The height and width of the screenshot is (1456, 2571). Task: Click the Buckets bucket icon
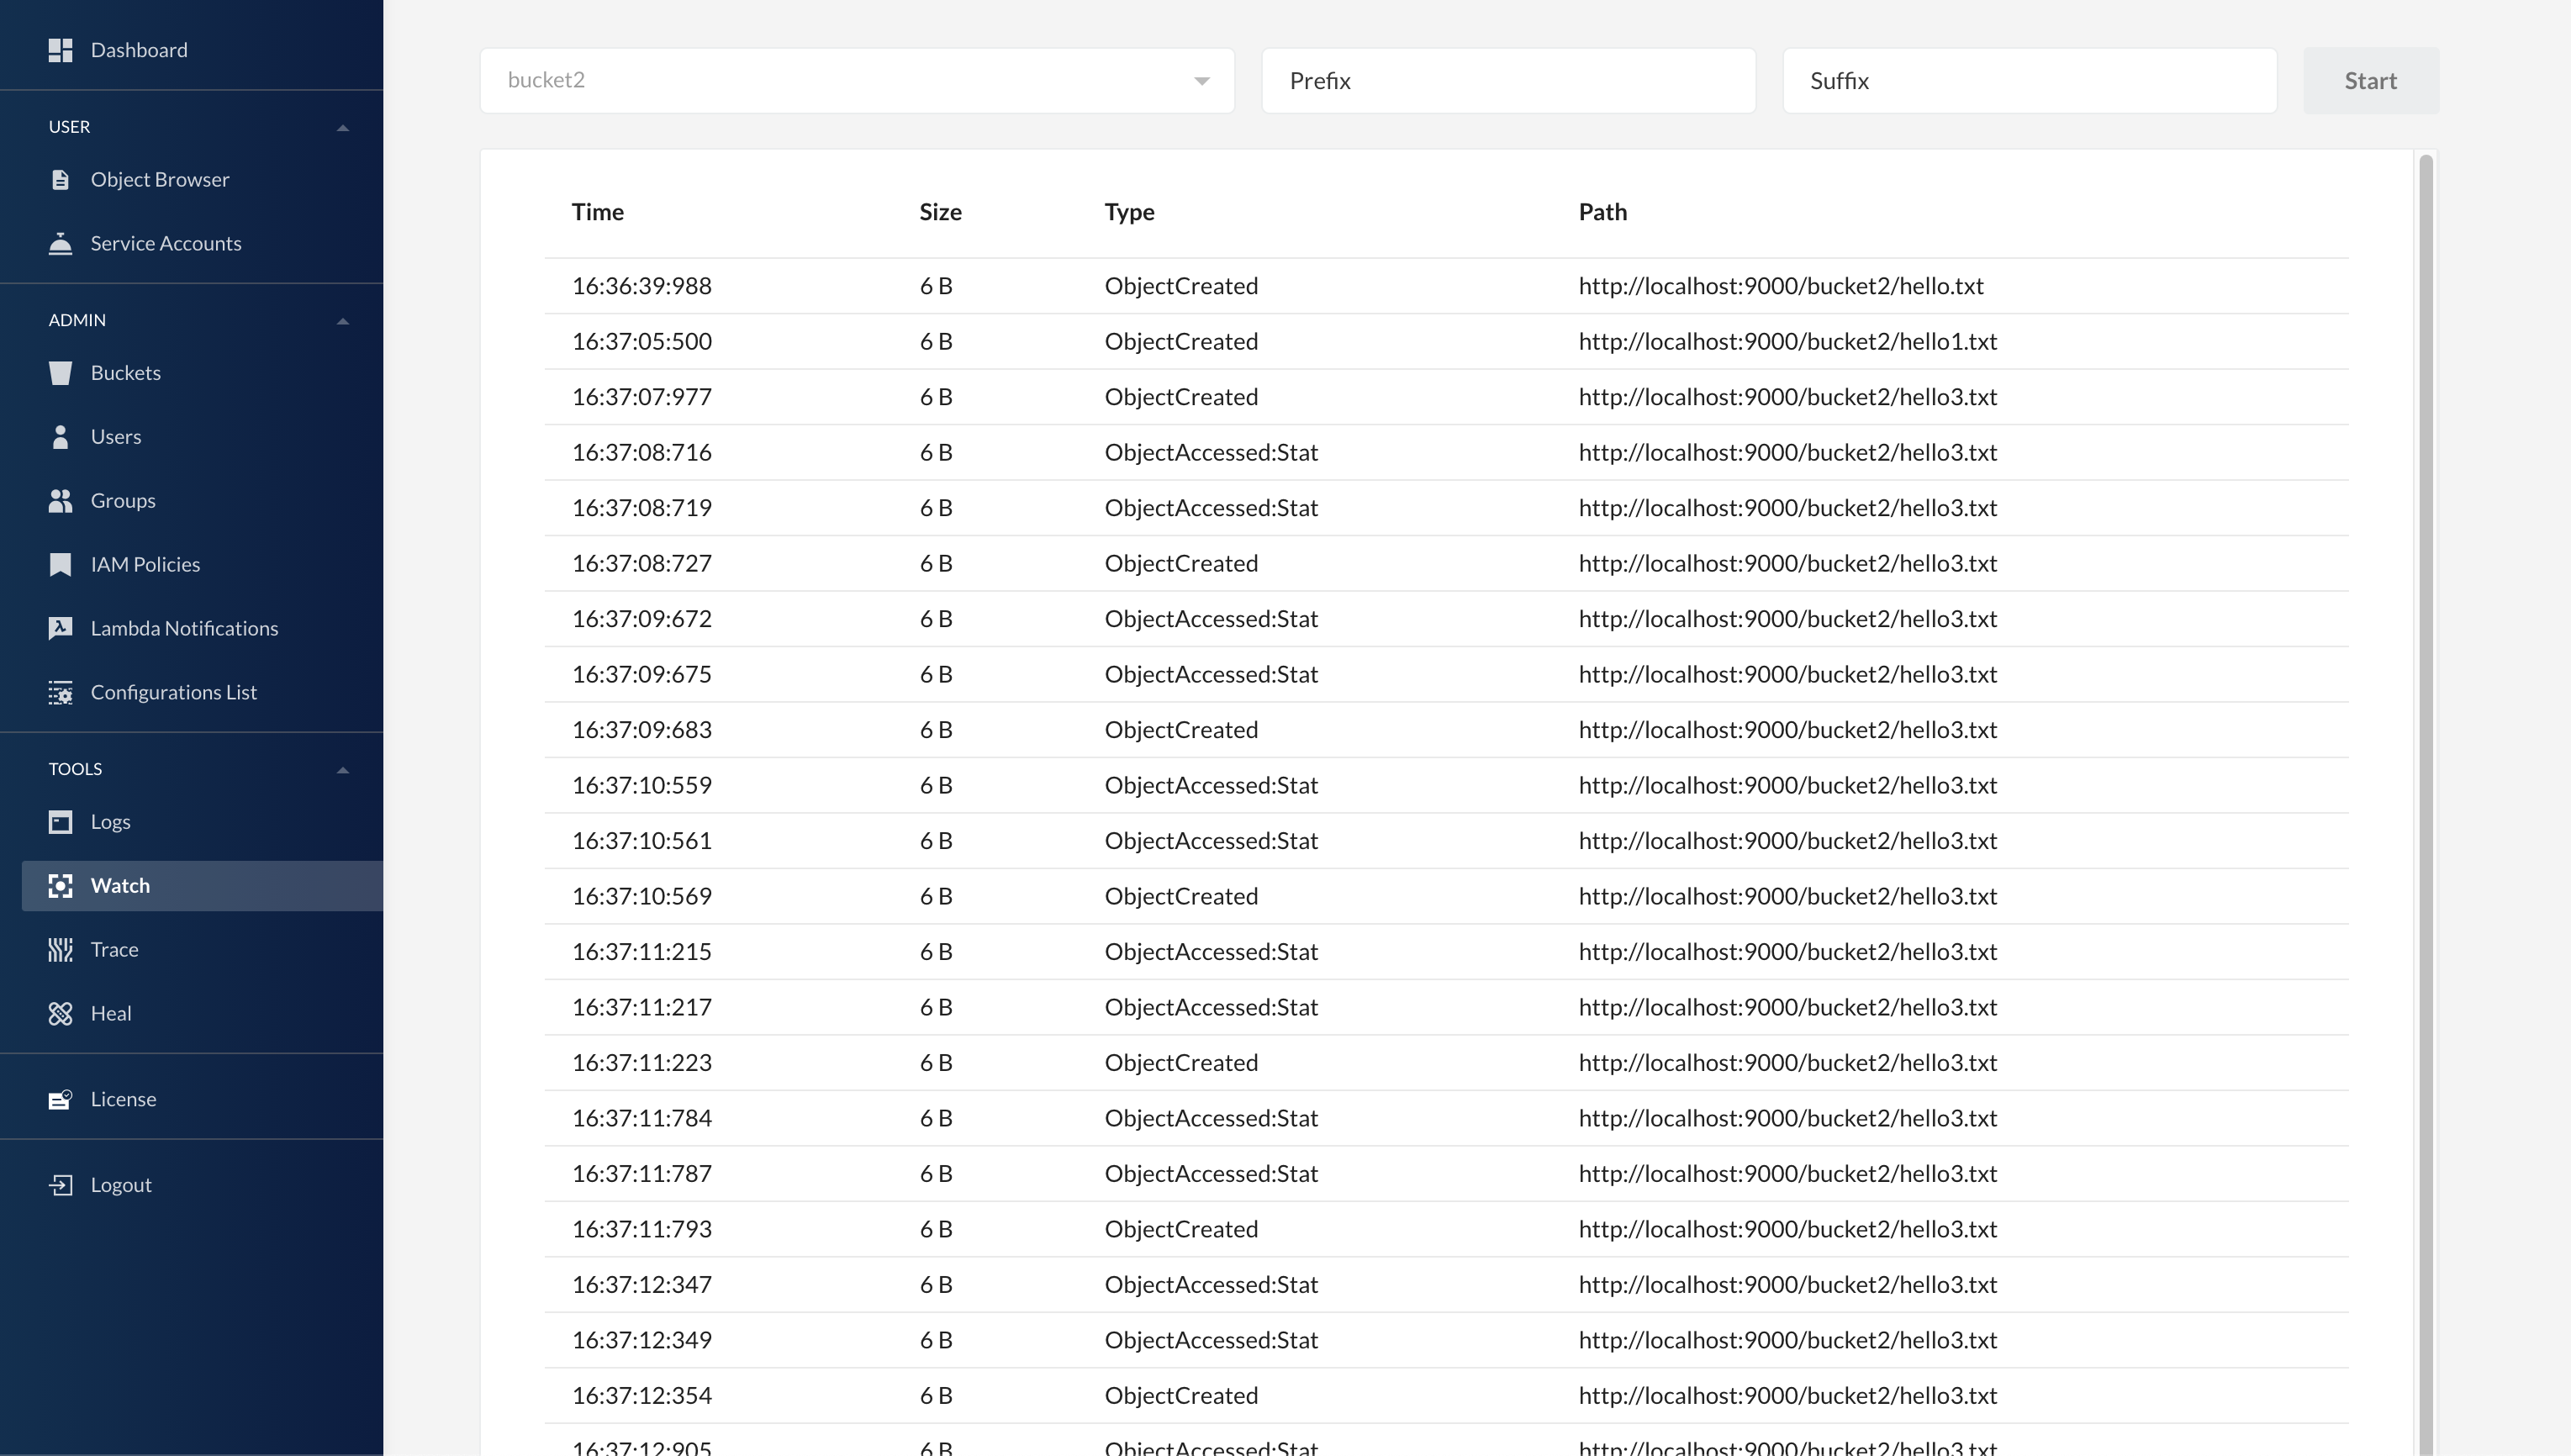[60, 373]
